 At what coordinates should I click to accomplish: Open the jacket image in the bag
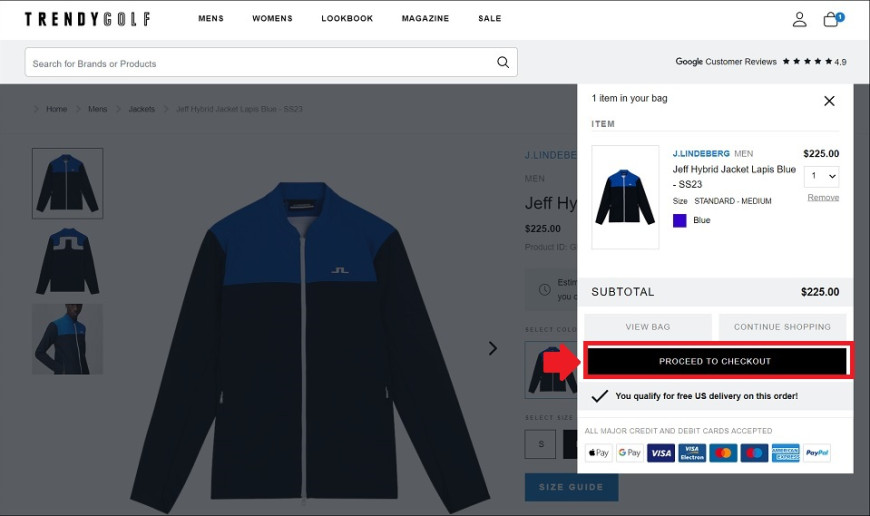[x=625, y=197]
